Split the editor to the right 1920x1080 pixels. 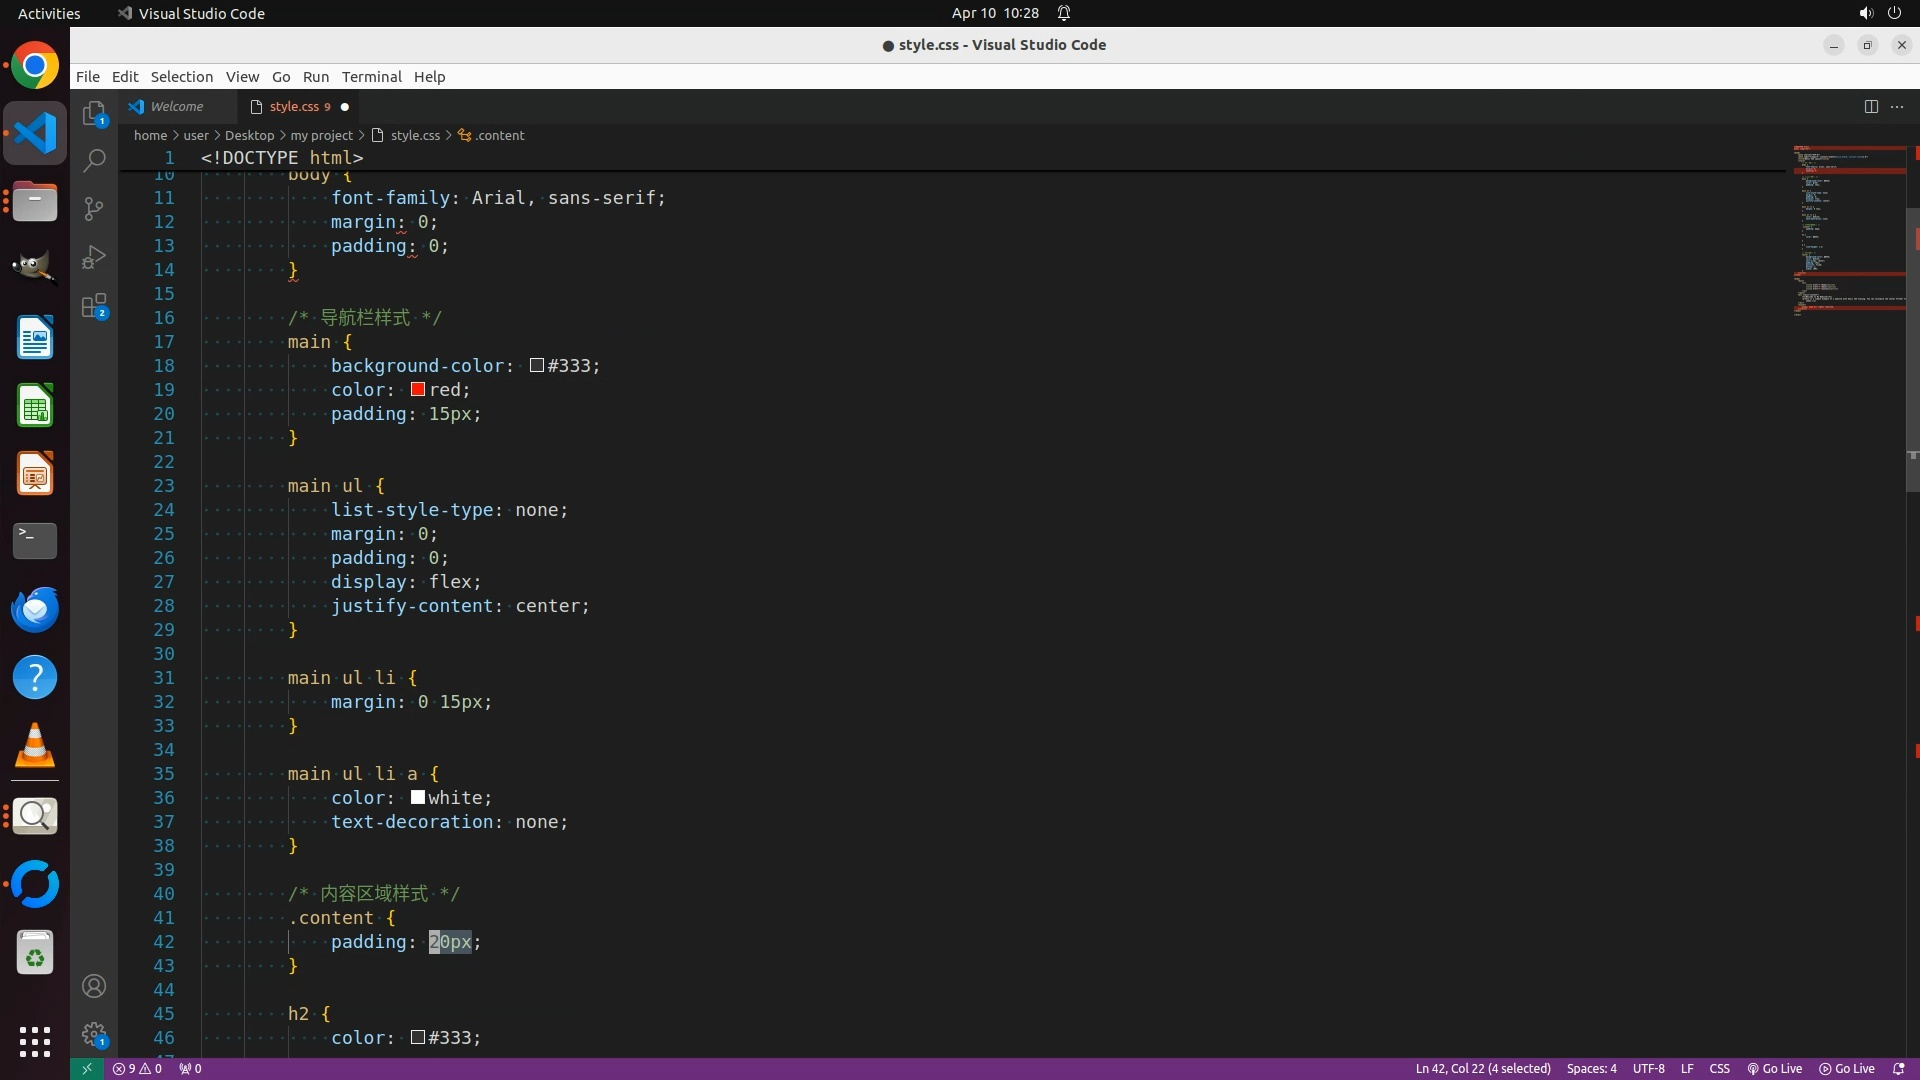tap(1871, 107)
